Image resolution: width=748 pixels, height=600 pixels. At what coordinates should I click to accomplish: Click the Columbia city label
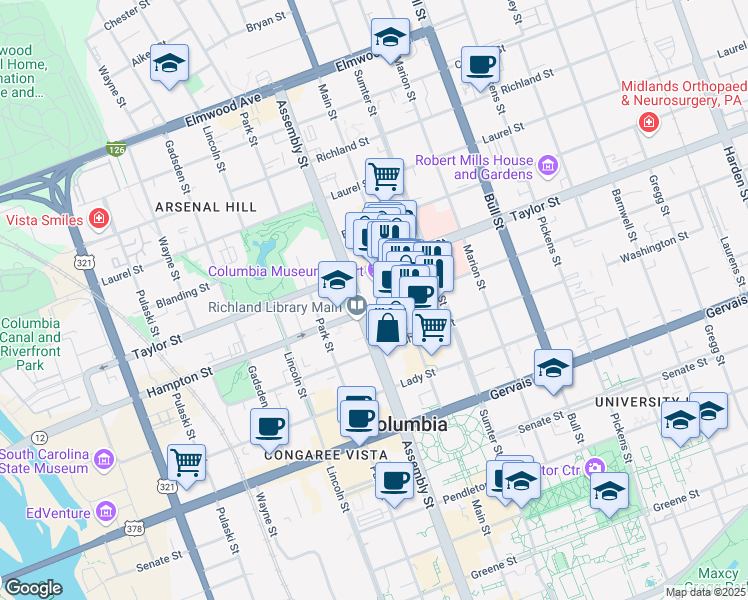pyautogui.click(x=412, y=424)
